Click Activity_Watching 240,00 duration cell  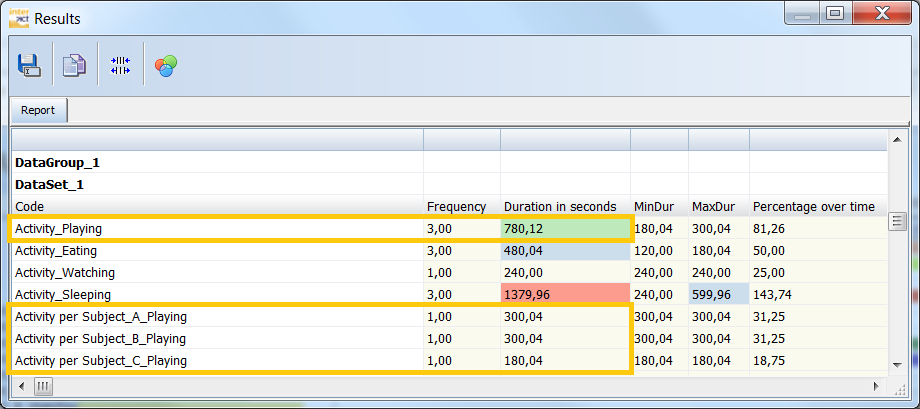click(x=565, y=272)
